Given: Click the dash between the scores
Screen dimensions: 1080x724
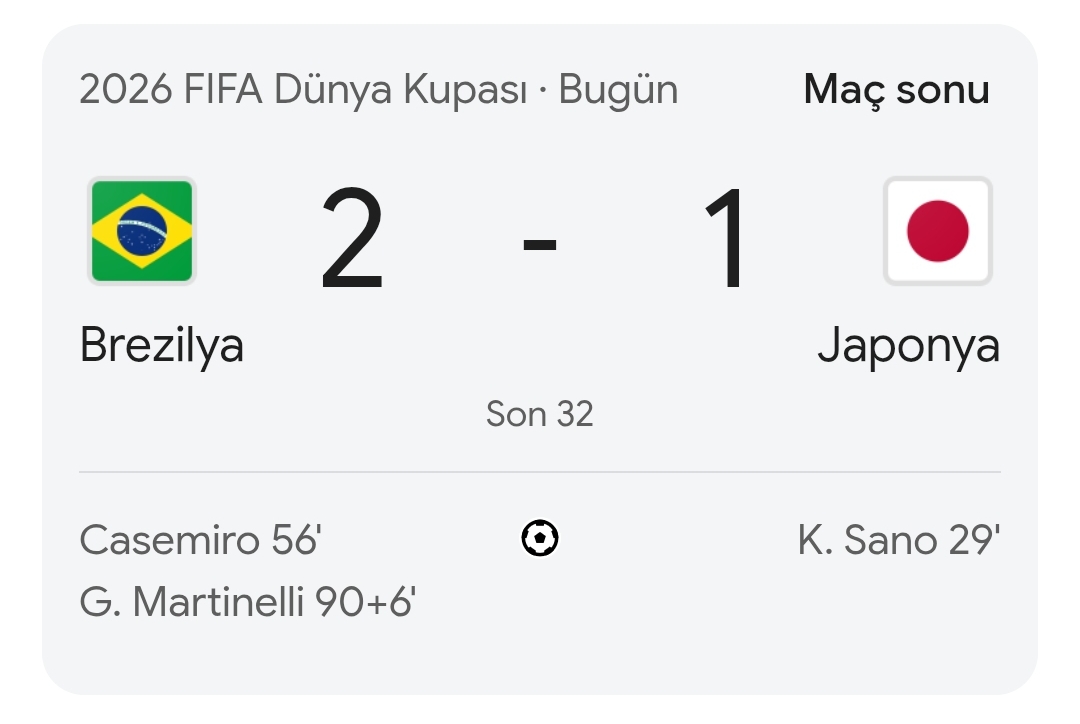Looking at the screenshot, I should pos(539,245).
